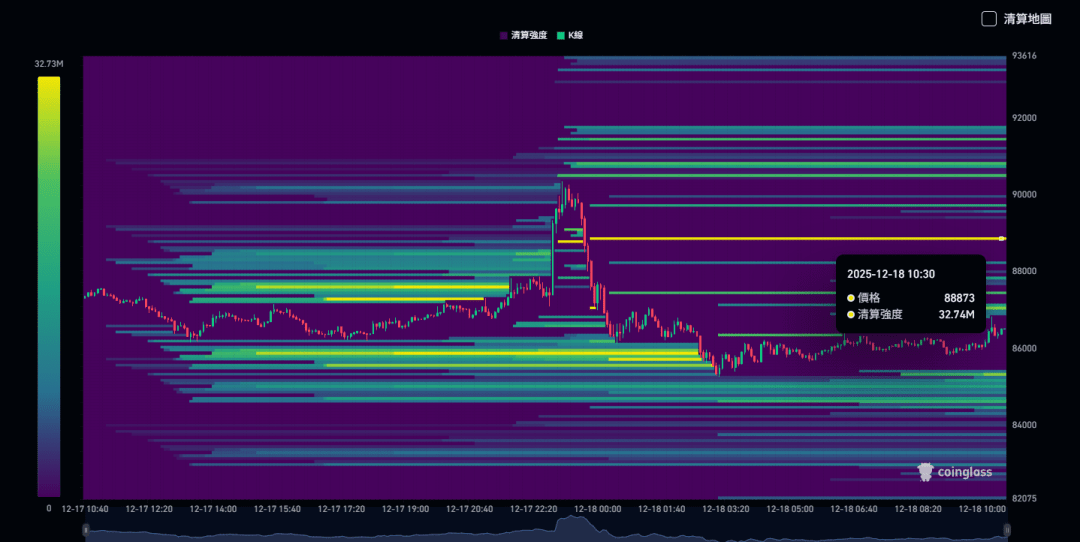Click the yellow dot beside 價格 in tooltip

click(x=851, y=298)
